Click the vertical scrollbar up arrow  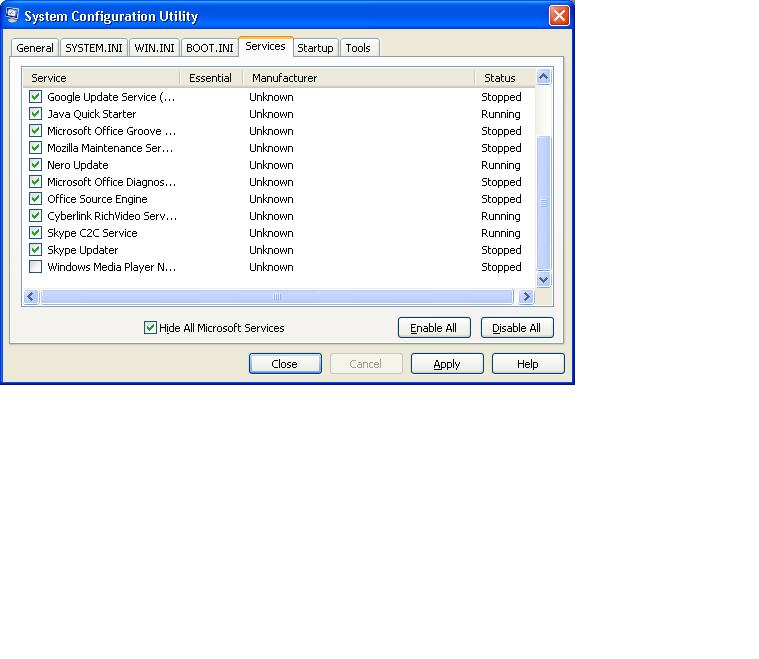[544, 77]
